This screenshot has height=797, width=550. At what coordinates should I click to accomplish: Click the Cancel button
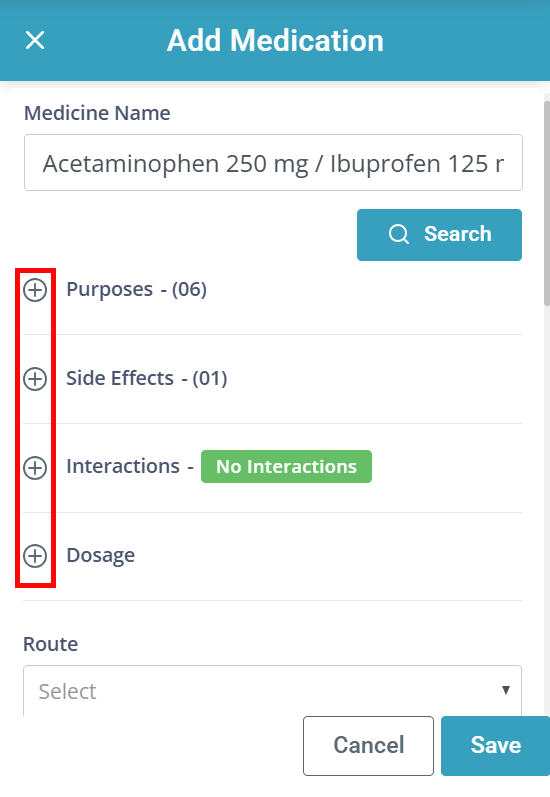click(x=369, y=746)
